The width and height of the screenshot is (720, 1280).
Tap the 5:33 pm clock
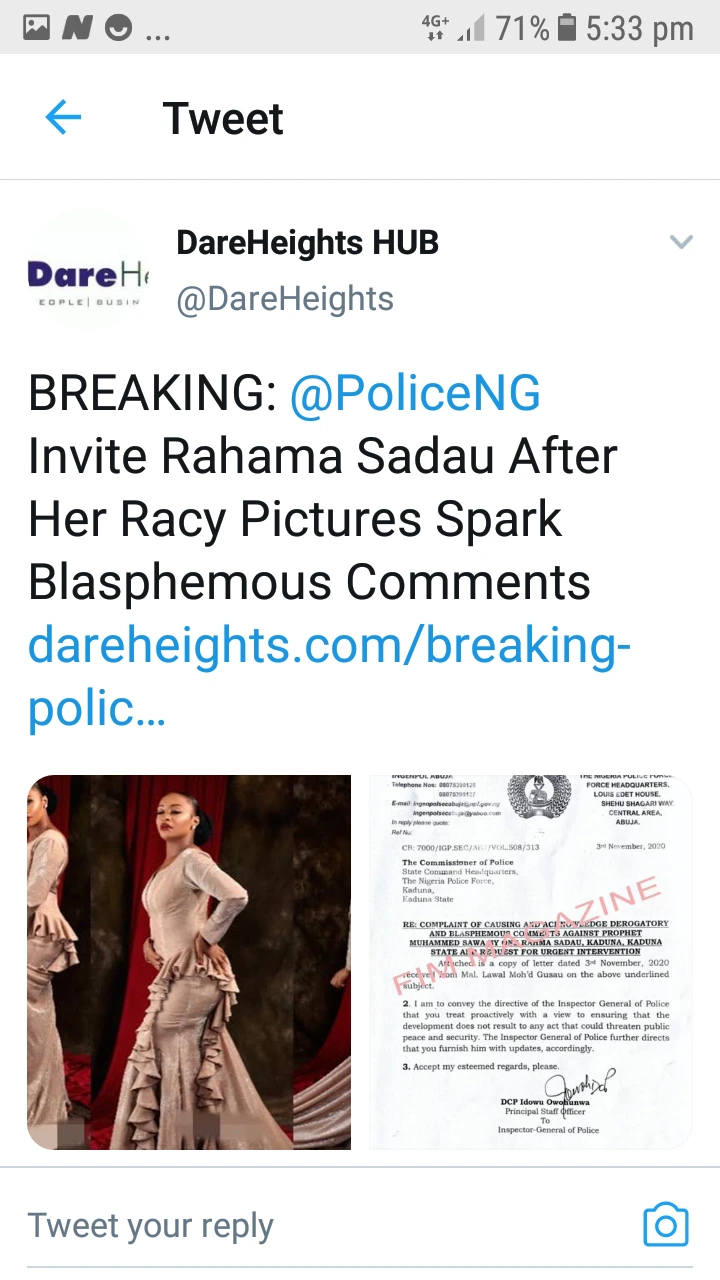coord(640,28)
